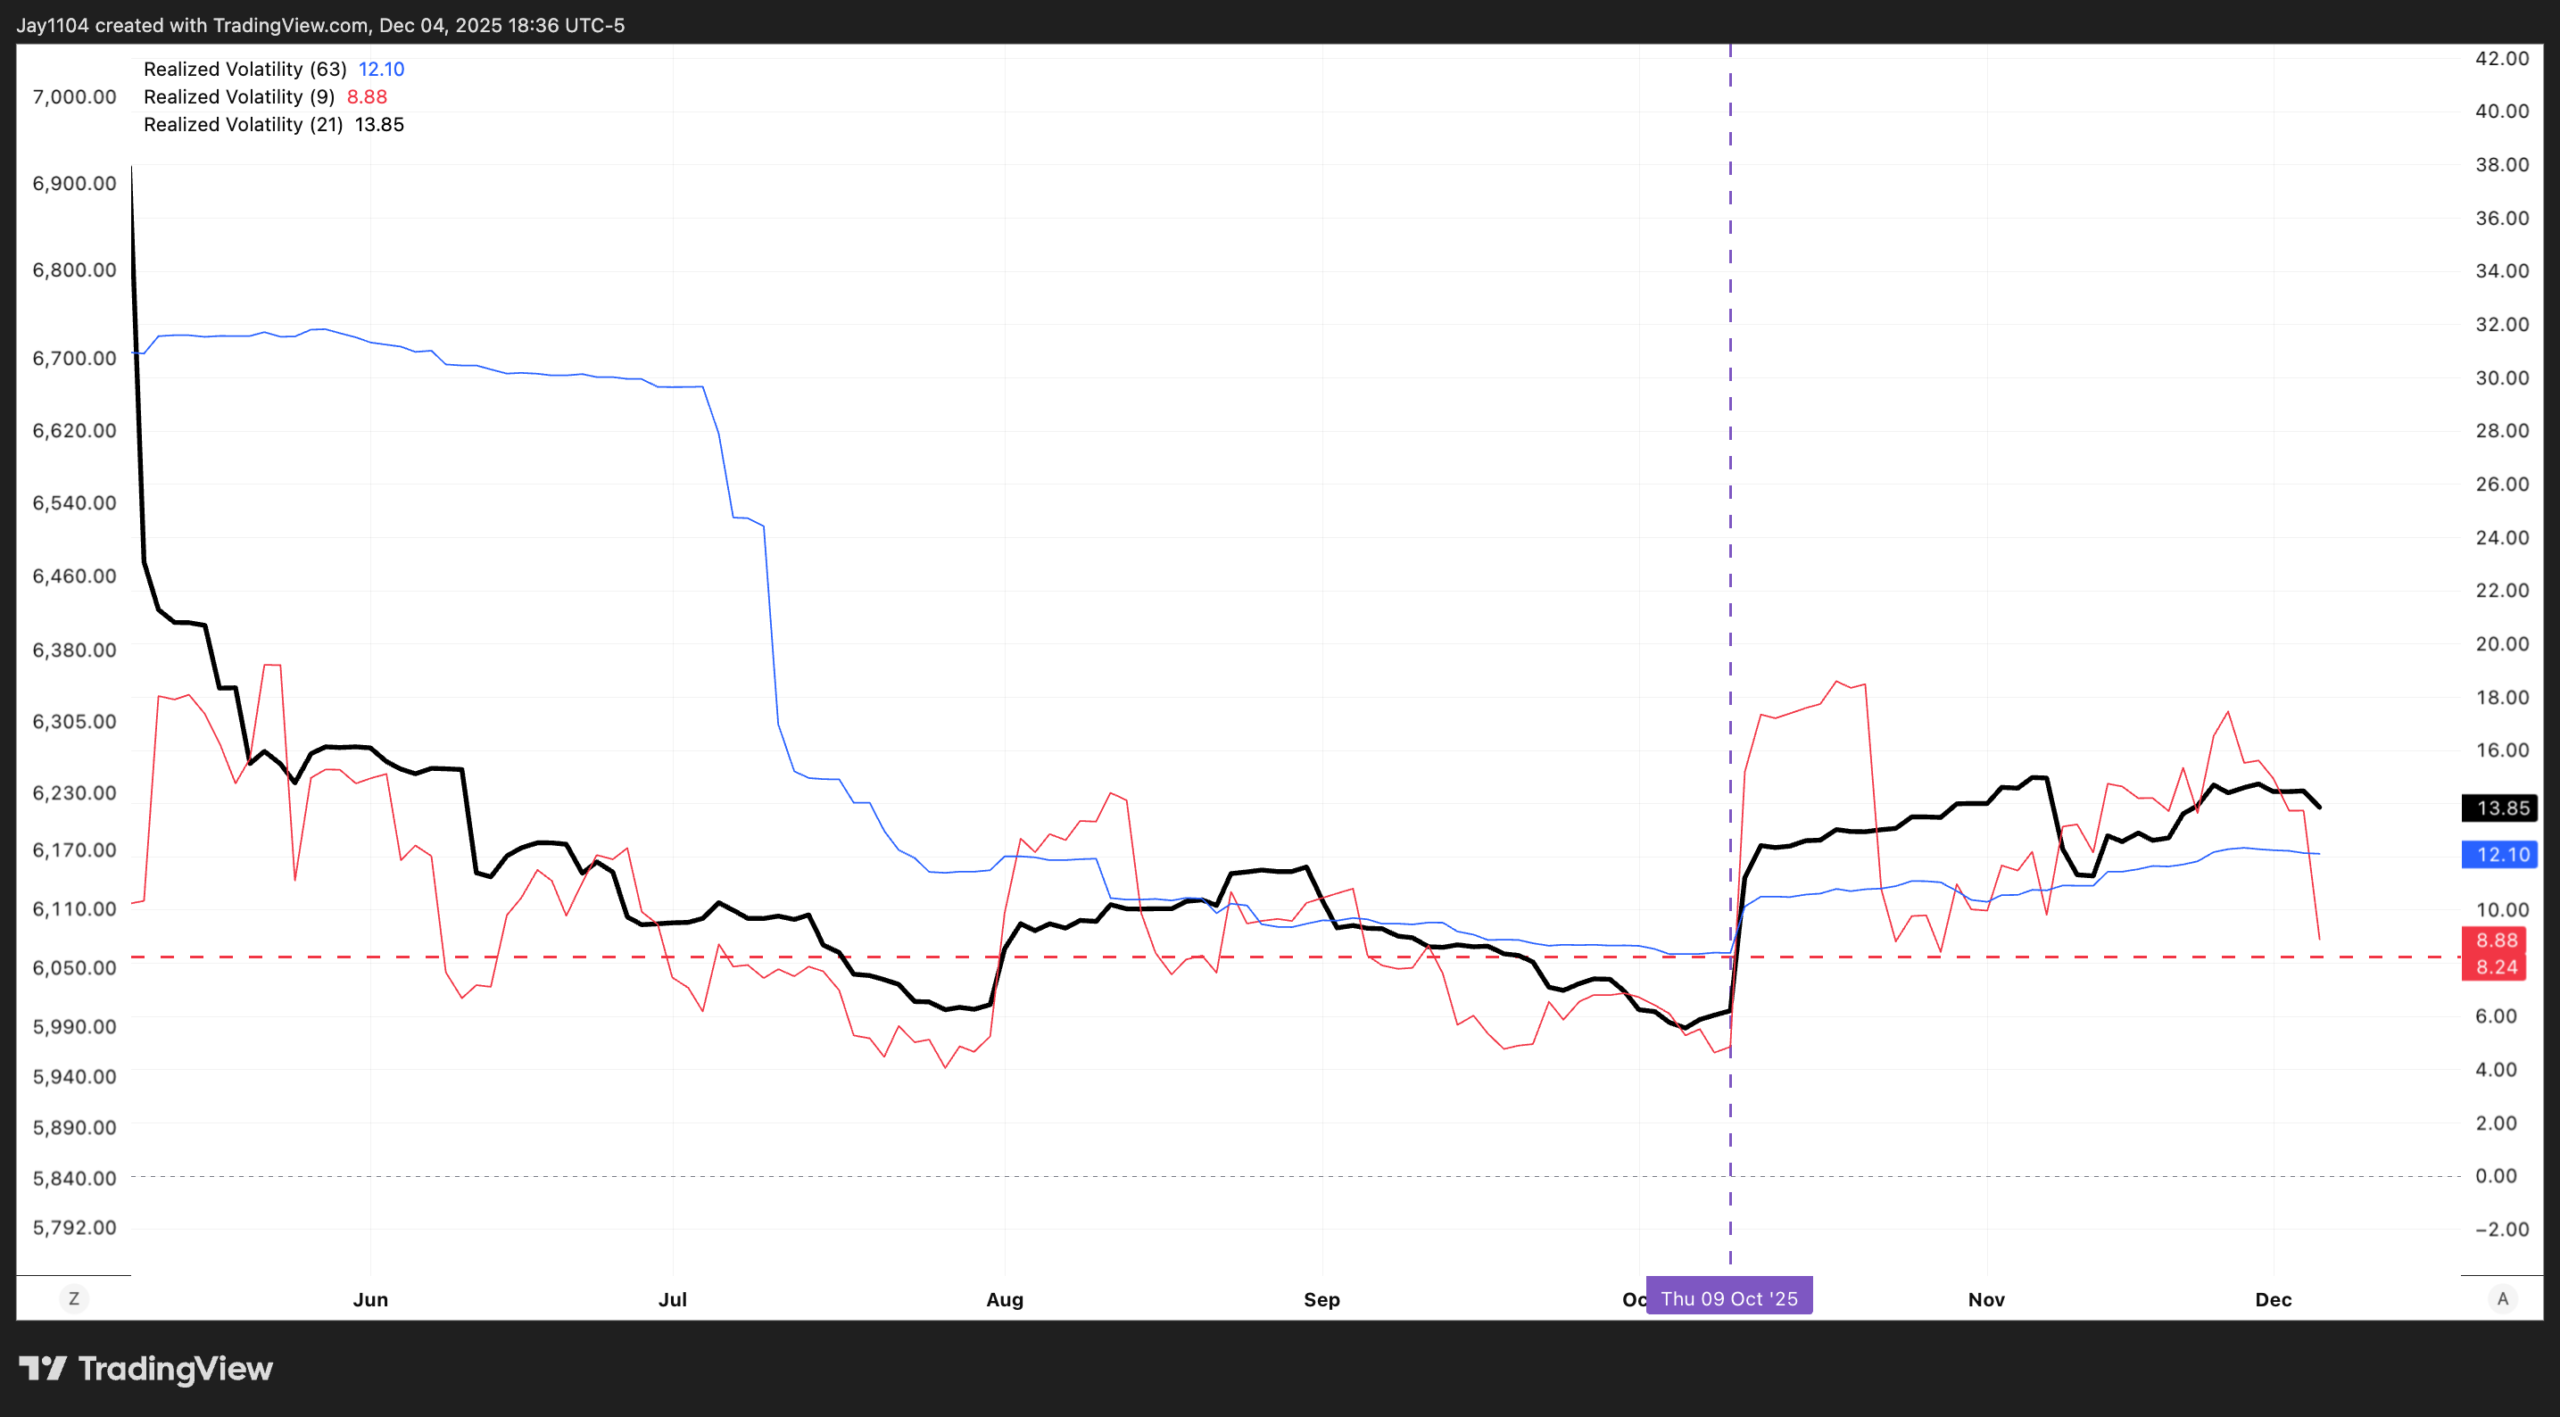Click the 7,000.00 label on left price axis
The height and width of the screenshot is (1417, 2560).
[x=74, y=97]
